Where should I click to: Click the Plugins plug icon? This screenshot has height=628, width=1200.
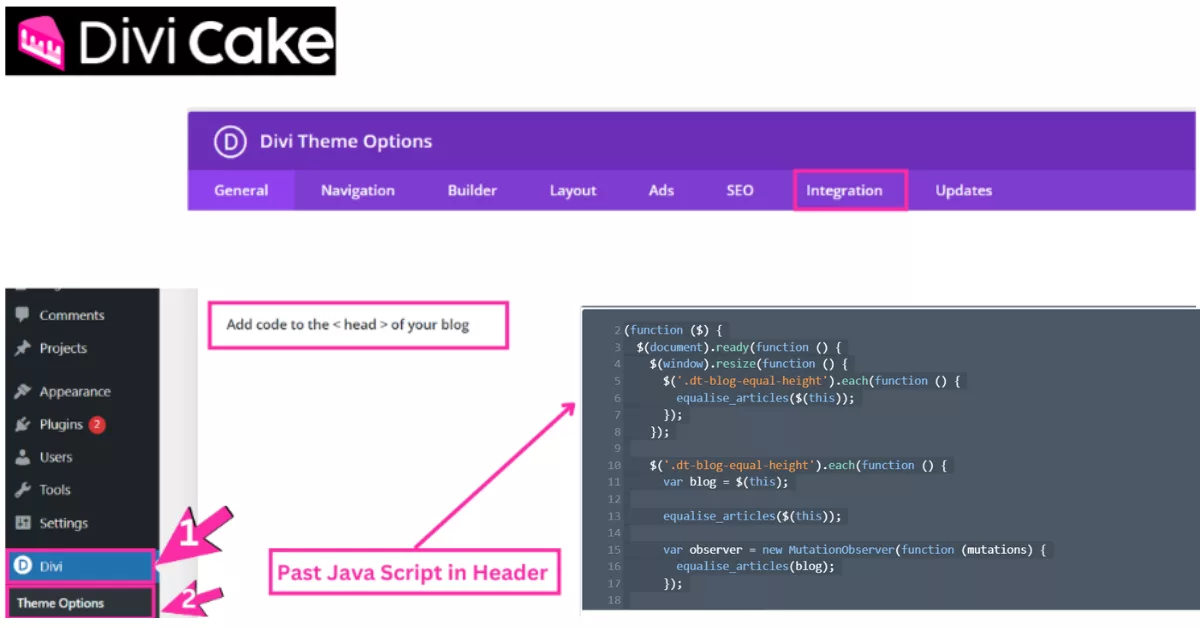(x=22, y=424)
